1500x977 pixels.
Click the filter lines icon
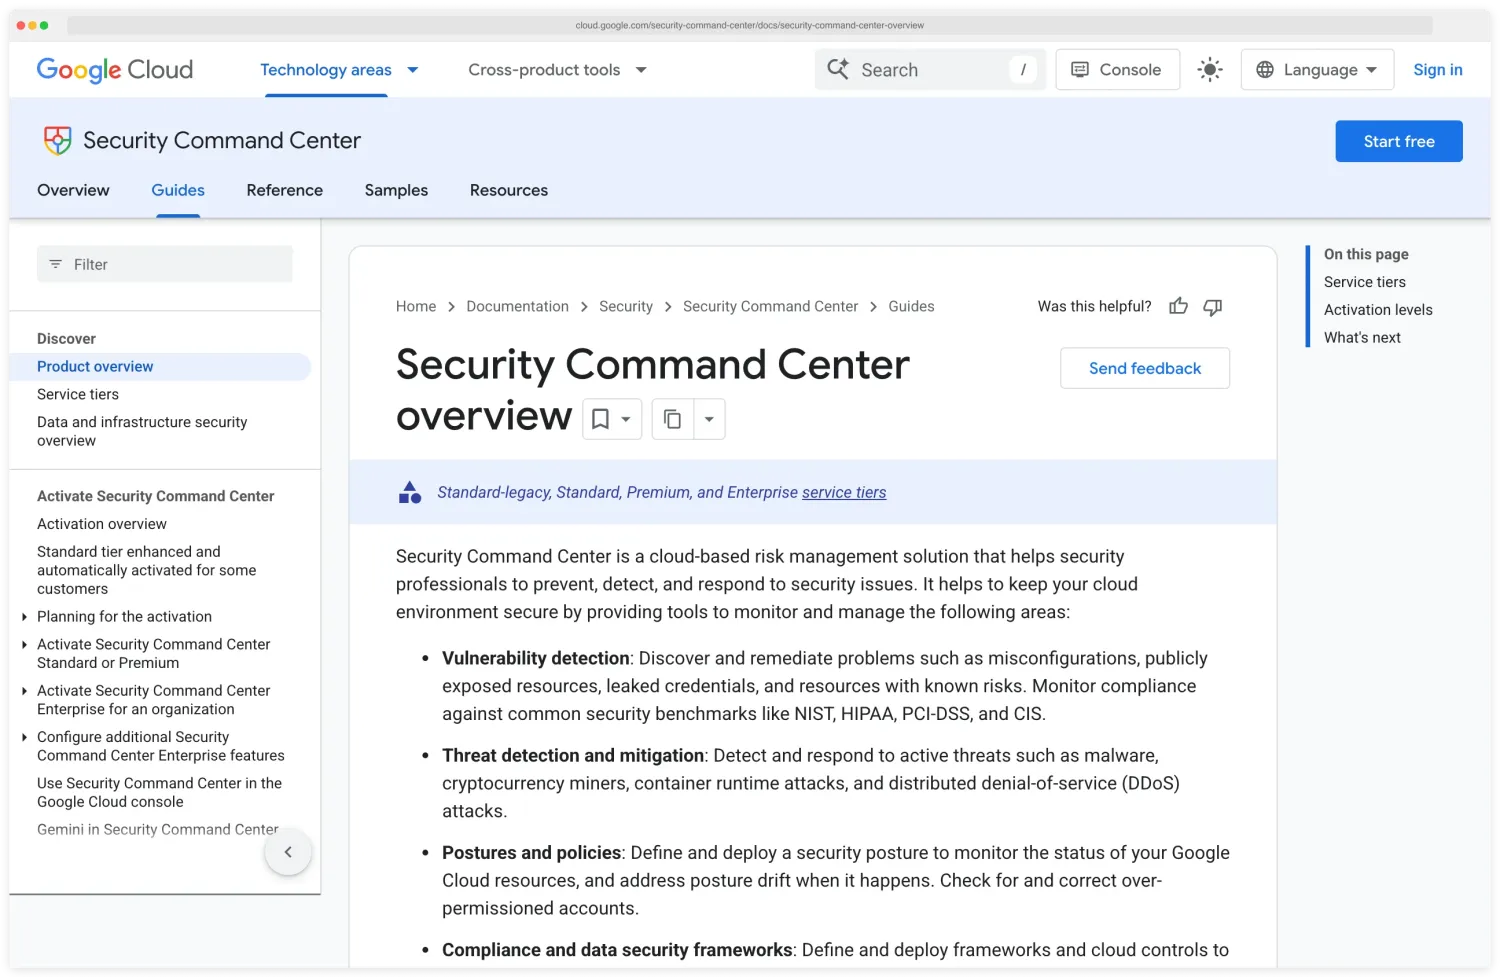[56, 264]
